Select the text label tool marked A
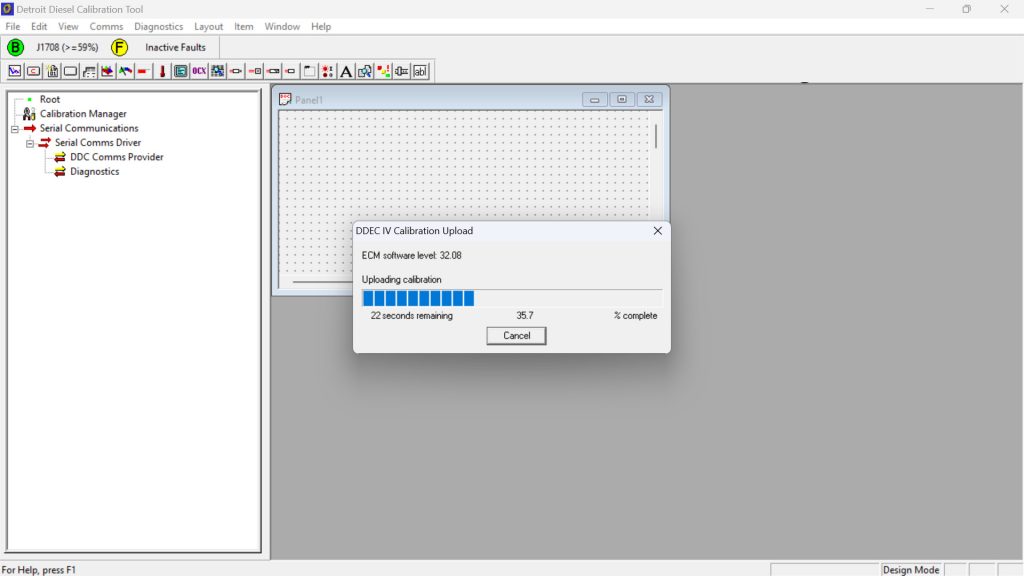This screenshot has height=576, width=1024. (x=346, y=71)
